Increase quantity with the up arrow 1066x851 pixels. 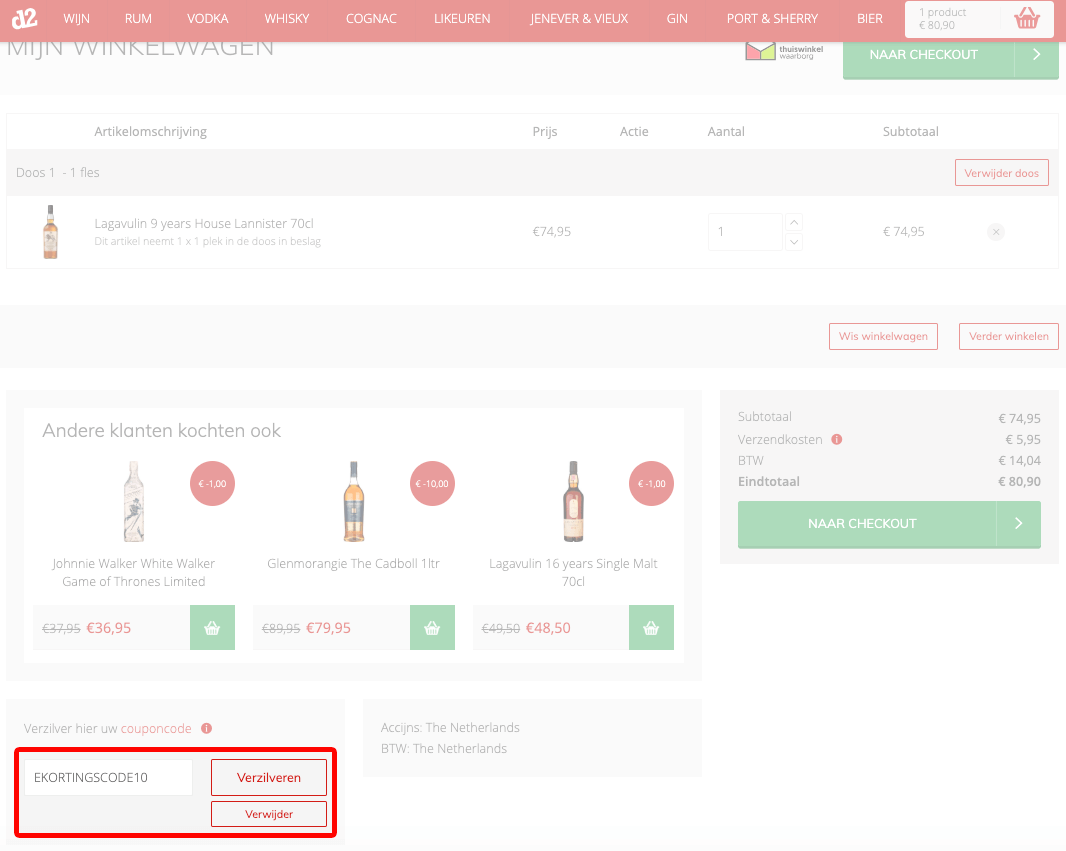[x=793, y=222]
